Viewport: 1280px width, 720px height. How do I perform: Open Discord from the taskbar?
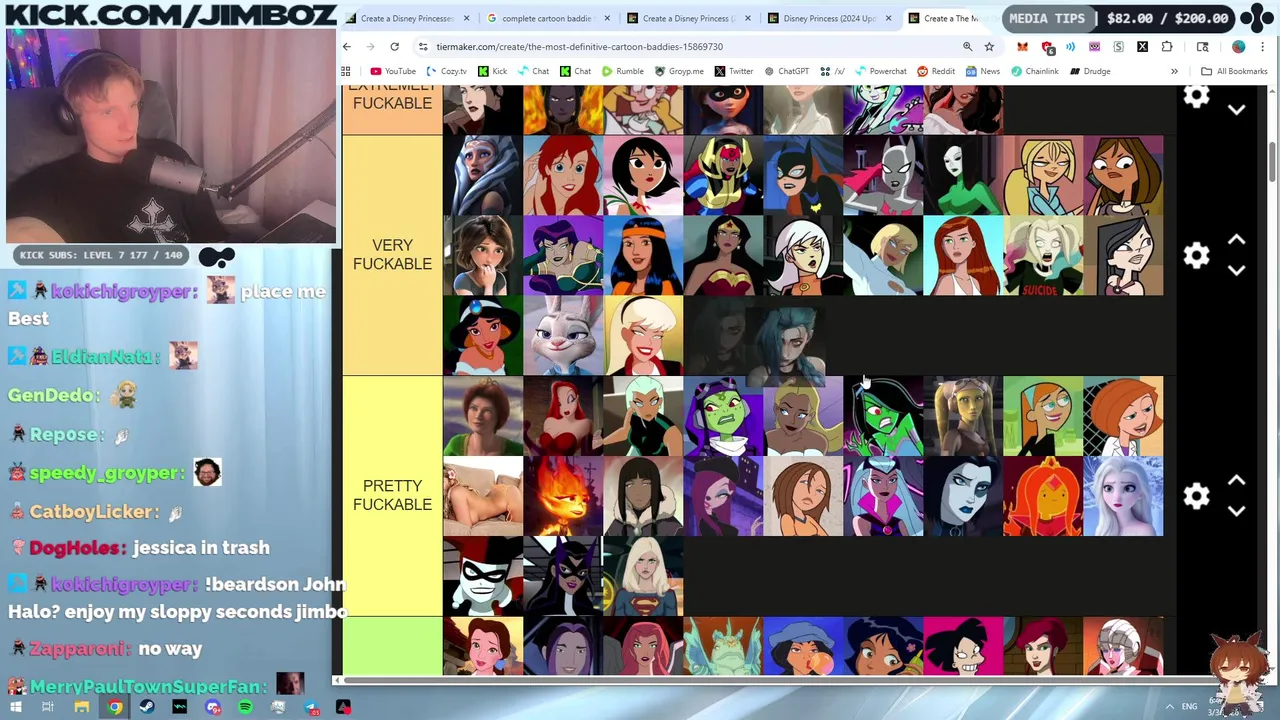click(x=213, y=707)
